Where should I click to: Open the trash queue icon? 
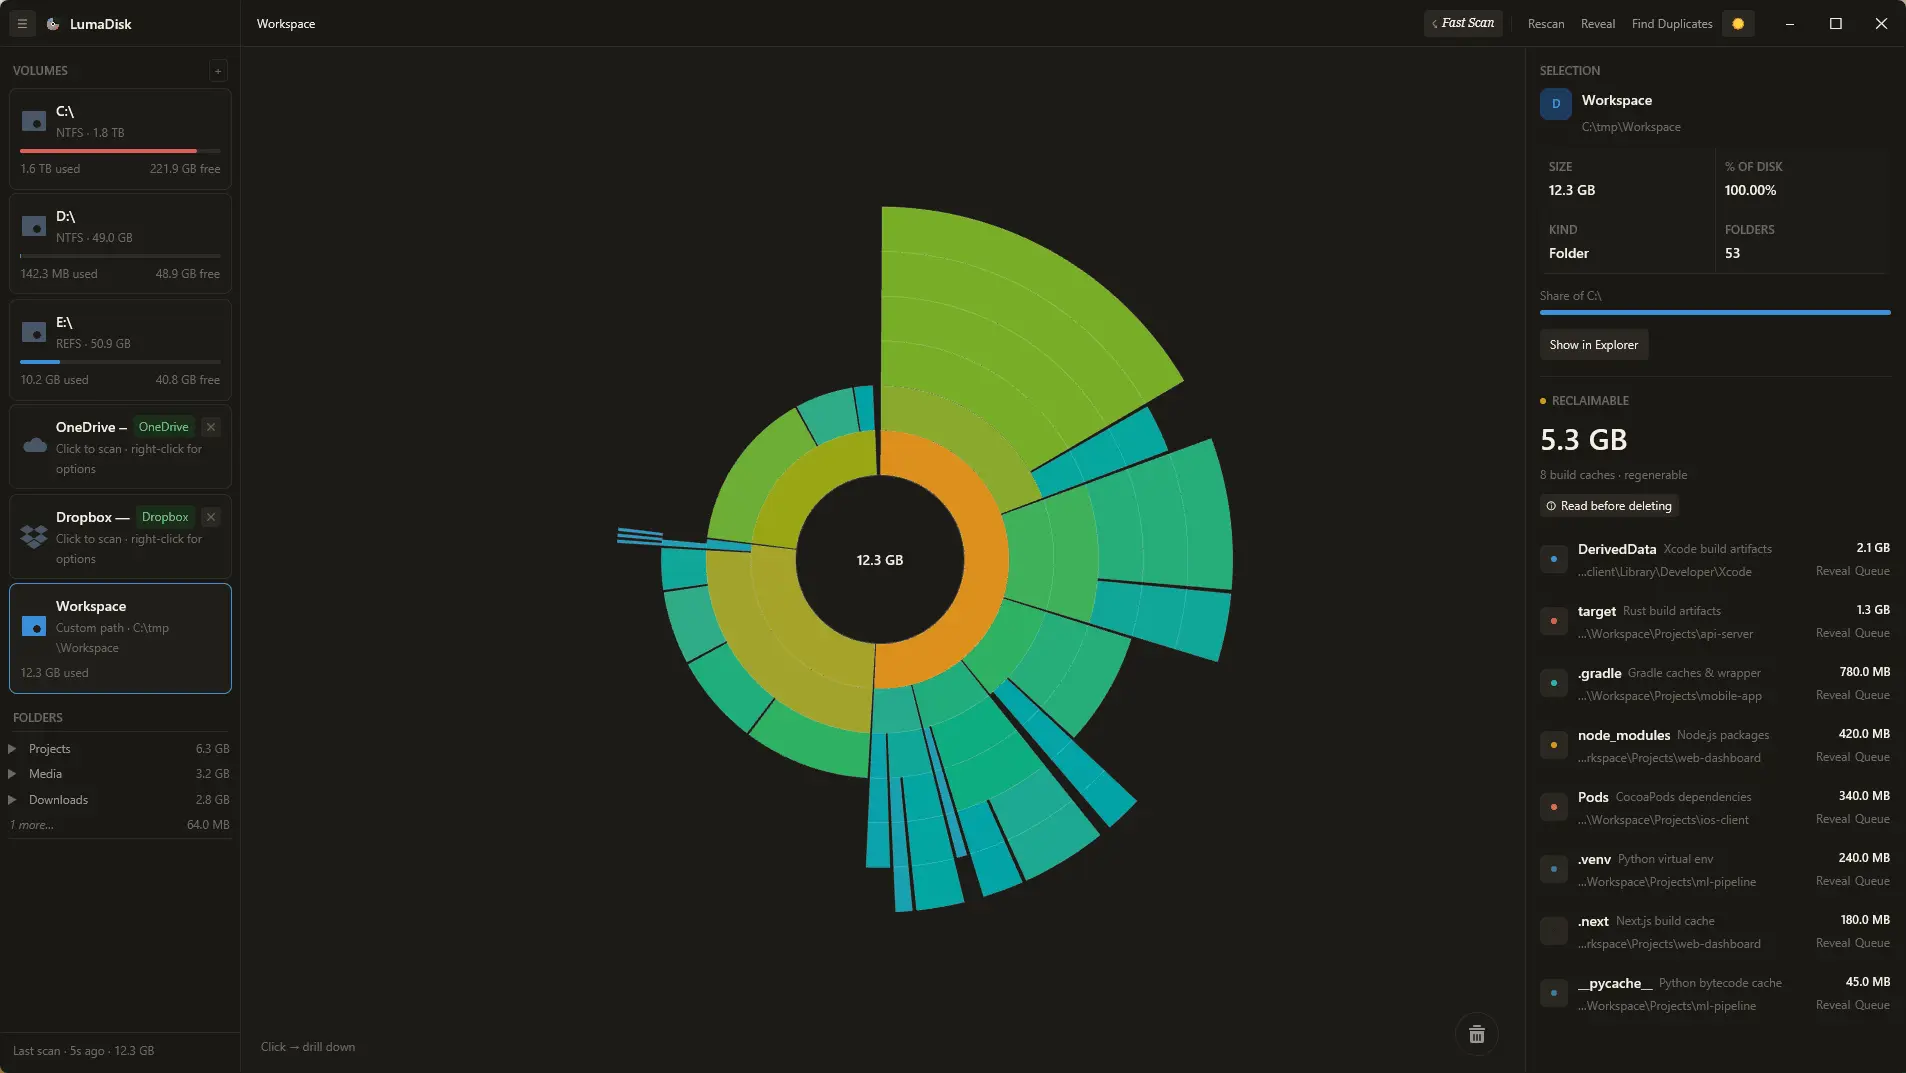coord(1477,1034)
